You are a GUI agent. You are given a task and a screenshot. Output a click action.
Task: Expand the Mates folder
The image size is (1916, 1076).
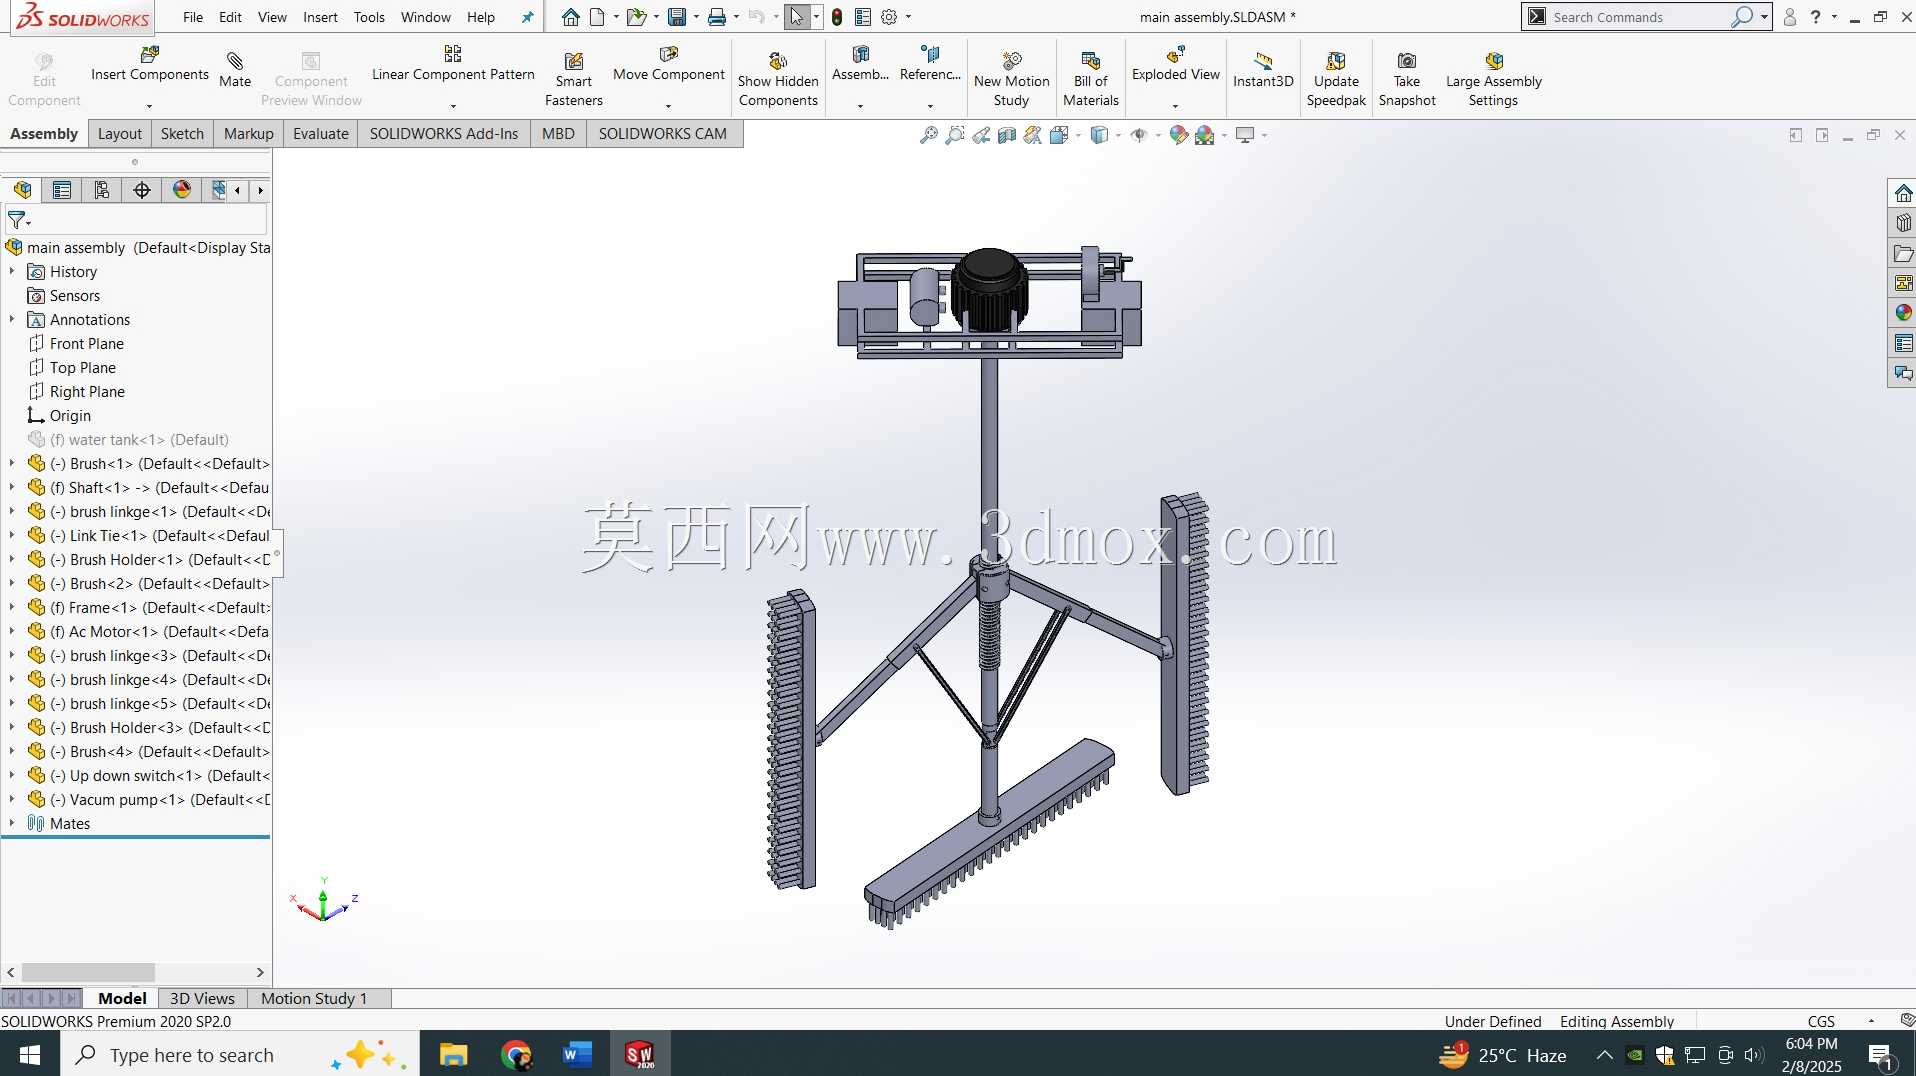coord(12,824)
